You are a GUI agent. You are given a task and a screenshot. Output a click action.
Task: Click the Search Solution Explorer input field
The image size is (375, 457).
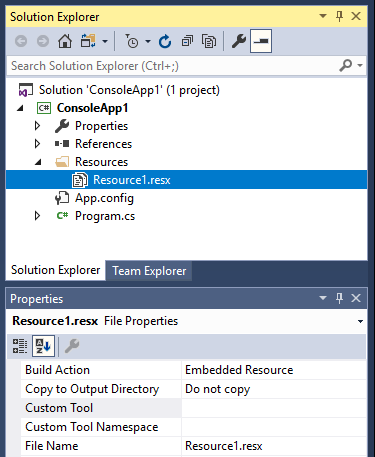pos(172,66)
